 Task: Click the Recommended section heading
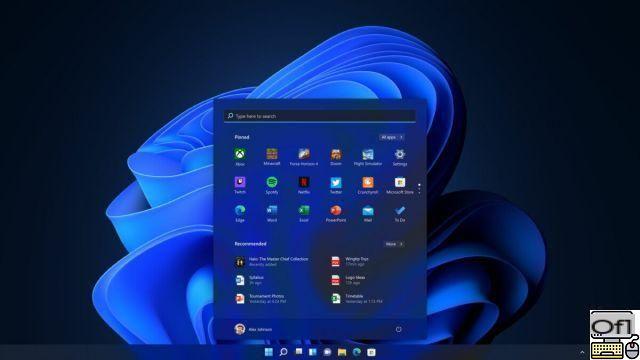tap(250, 244)
